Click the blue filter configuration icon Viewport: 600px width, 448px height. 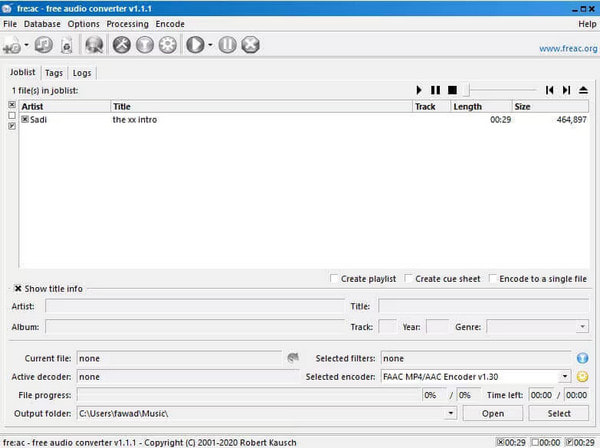coord(582,358)
